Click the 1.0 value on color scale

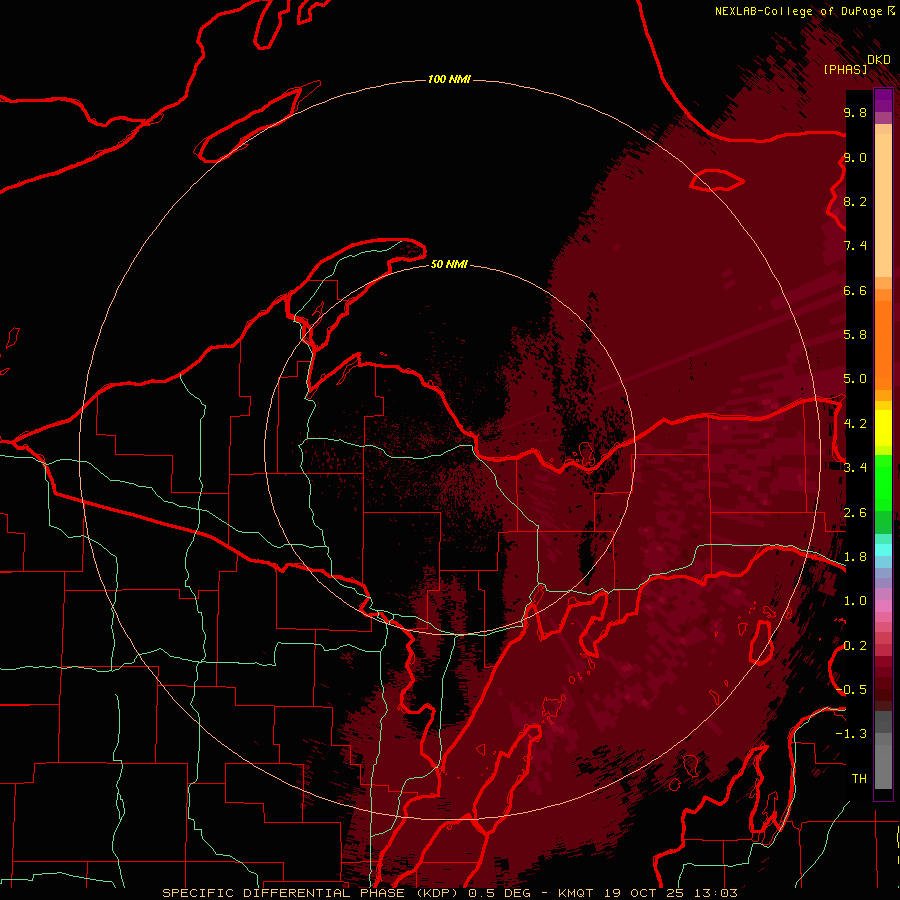click(855, 600)
